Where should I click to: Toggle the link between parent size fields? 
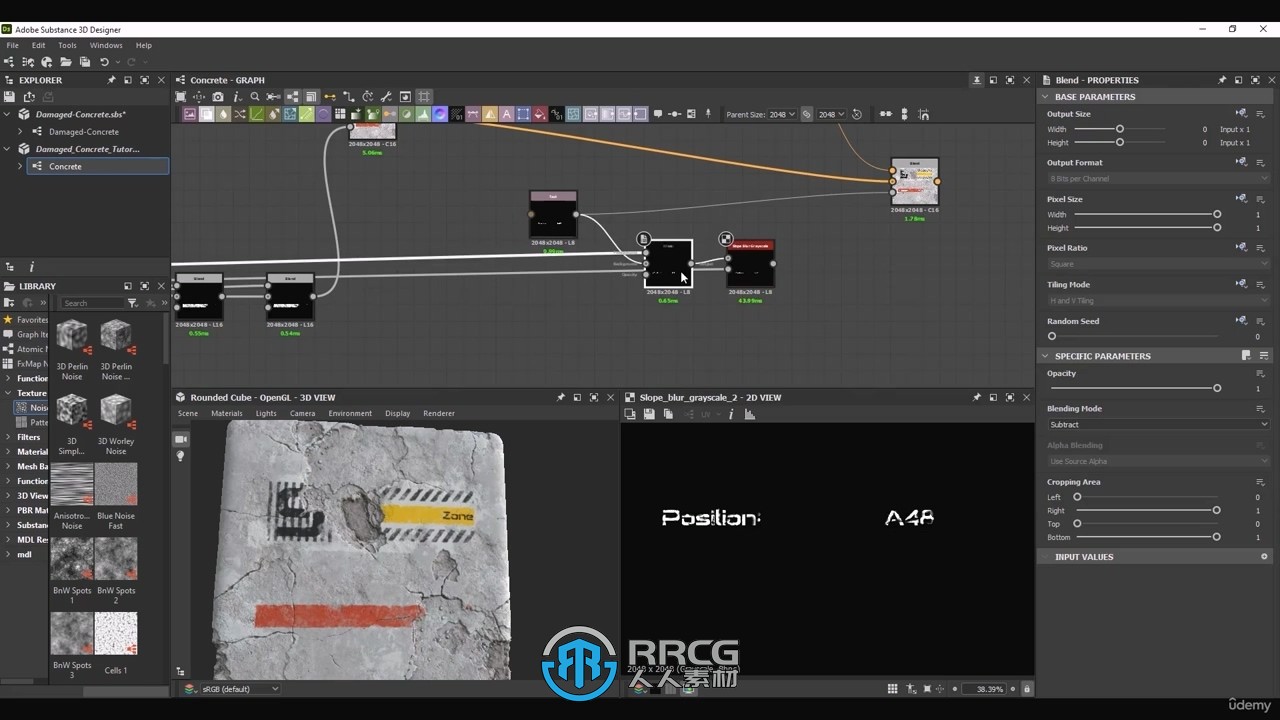coord(807,114)
